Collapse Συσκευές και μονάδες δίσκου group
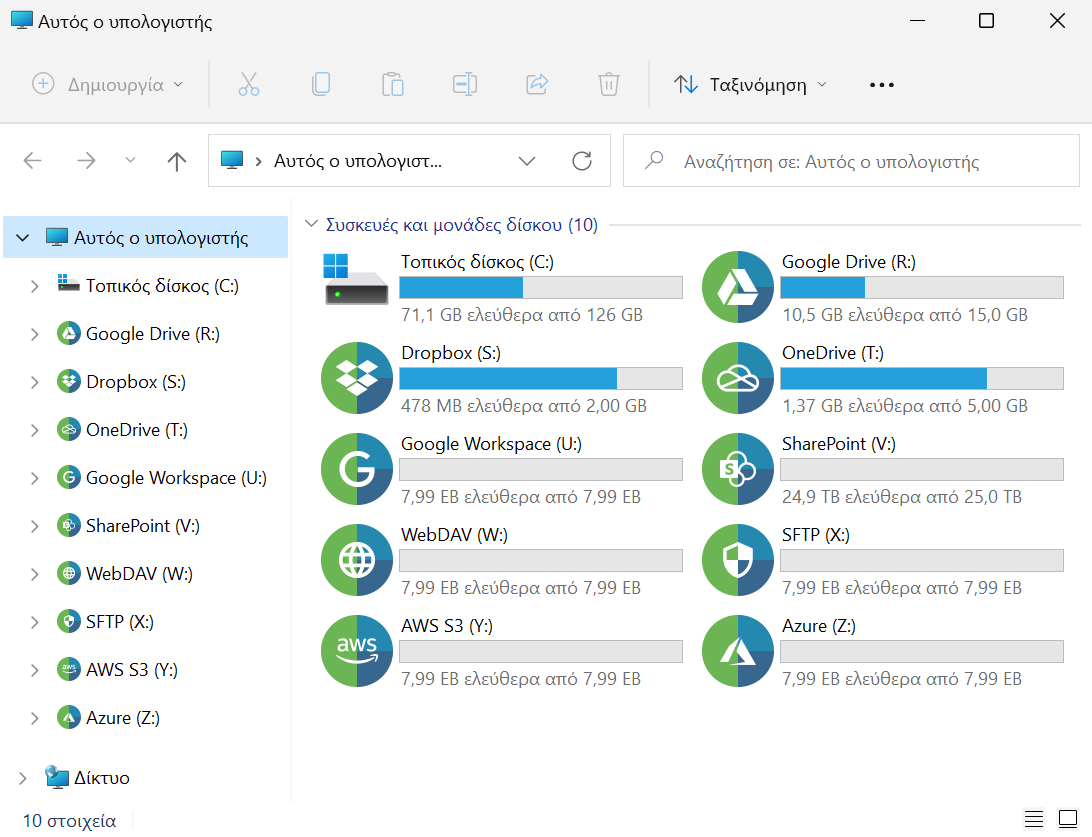This screenshot has width=1092, height=837. coord(311,224)
